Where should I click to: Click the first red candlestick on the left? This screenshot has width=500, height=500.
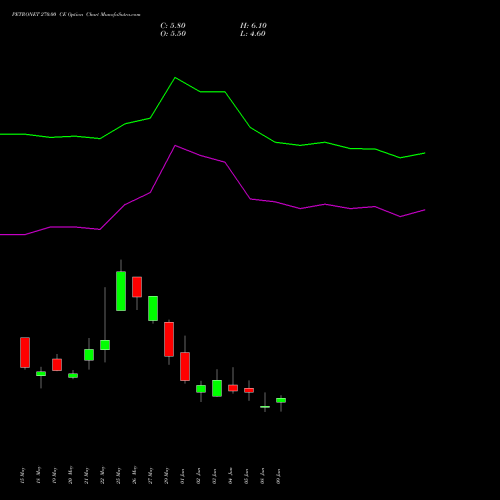[25, 353]
